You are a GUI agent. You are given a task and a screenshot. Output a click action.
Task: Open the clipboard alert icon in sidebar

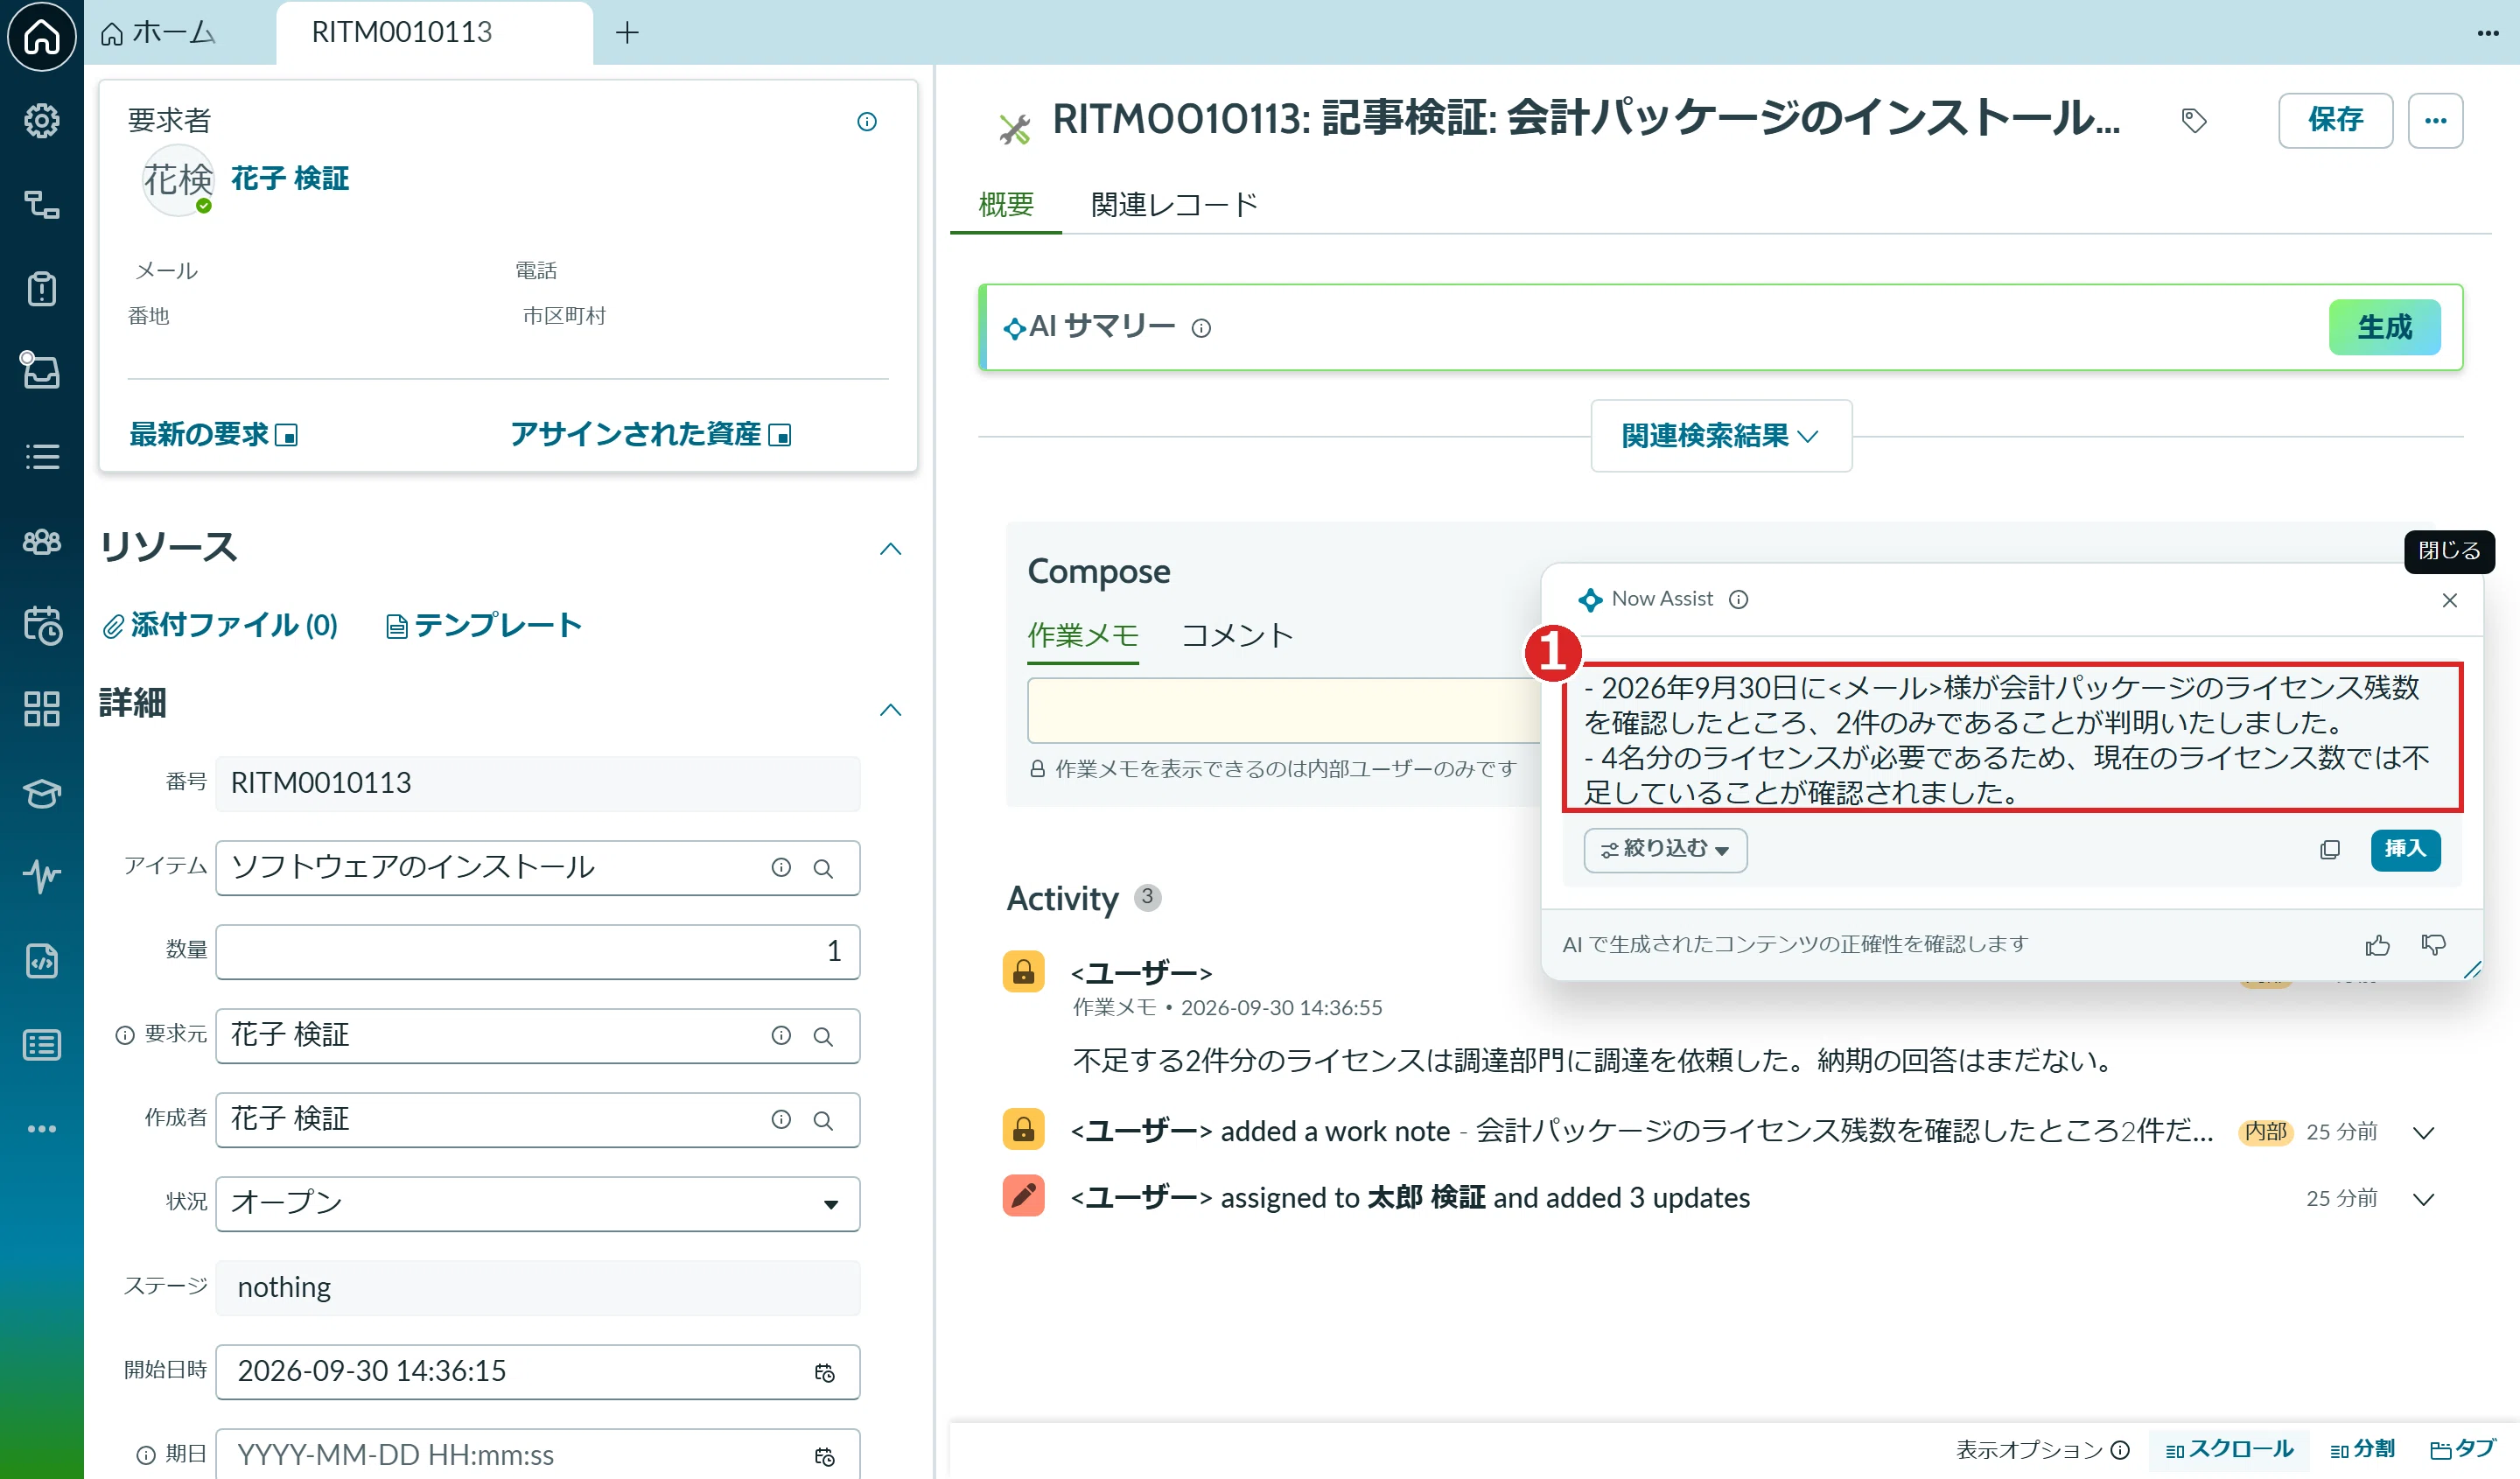(41, 289)
